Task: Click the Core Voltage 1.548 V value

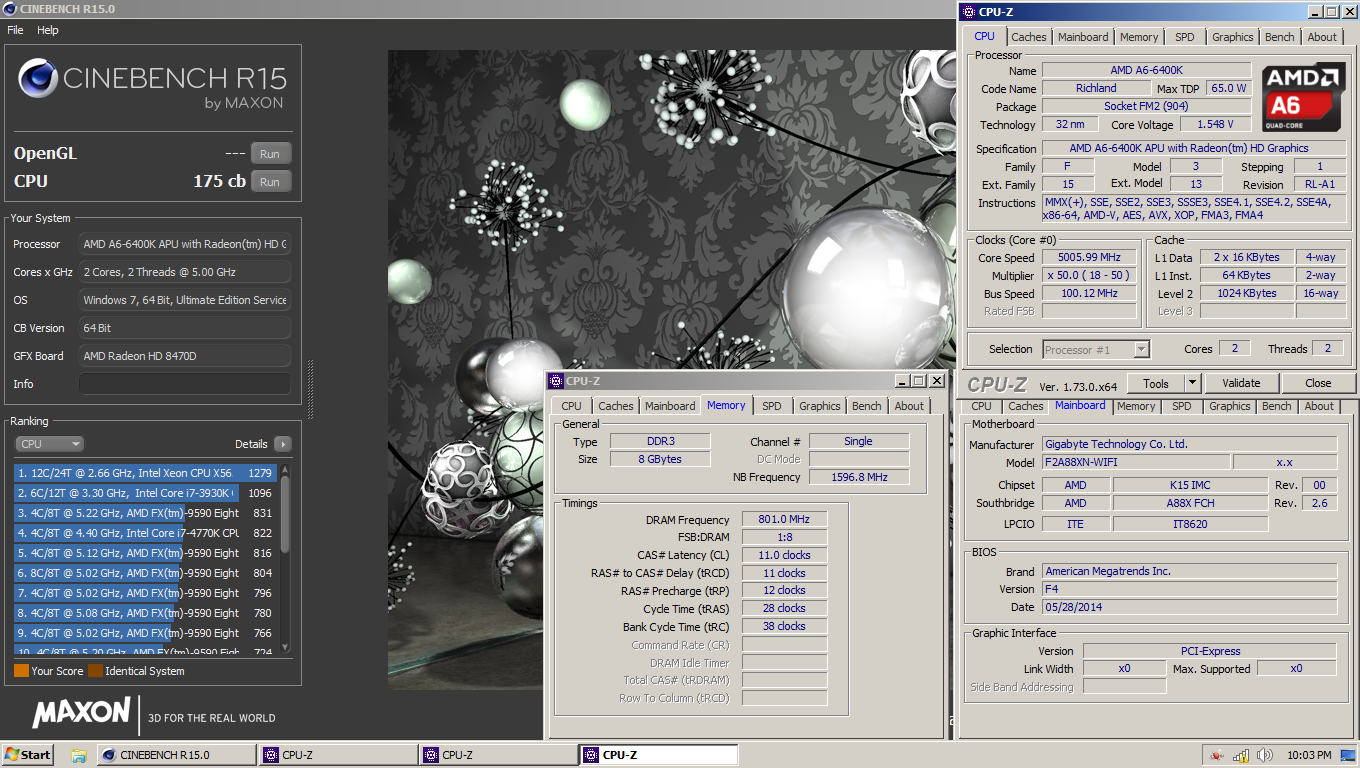Action: click(1214, 124)
